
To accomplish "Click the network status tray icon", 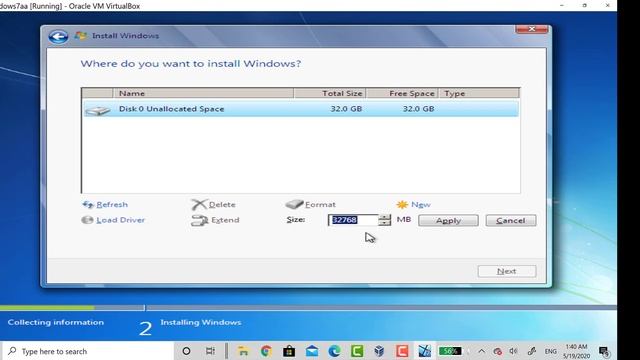I will [497, 351].
